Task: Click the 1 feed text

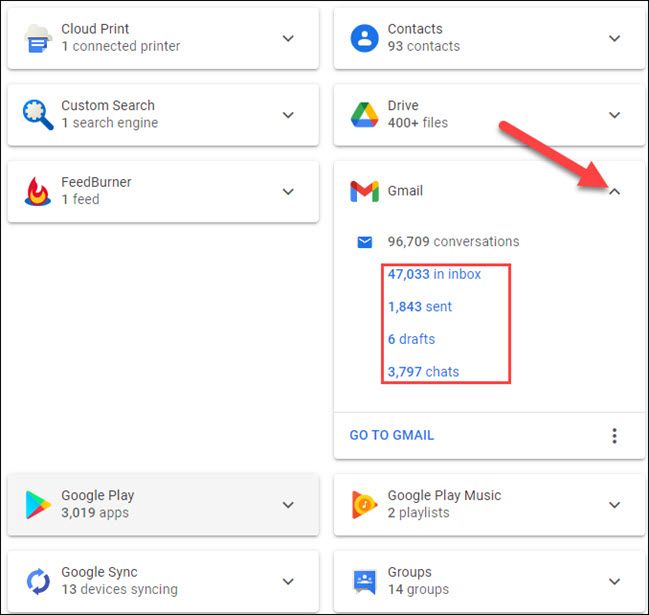Action: 80,199
